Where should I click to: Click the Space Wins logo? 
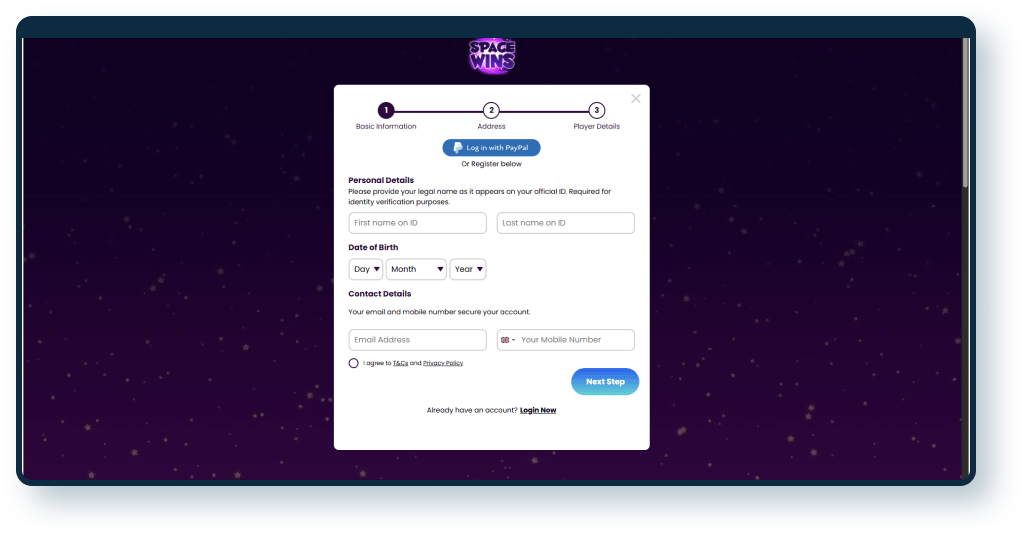[491, 57]
